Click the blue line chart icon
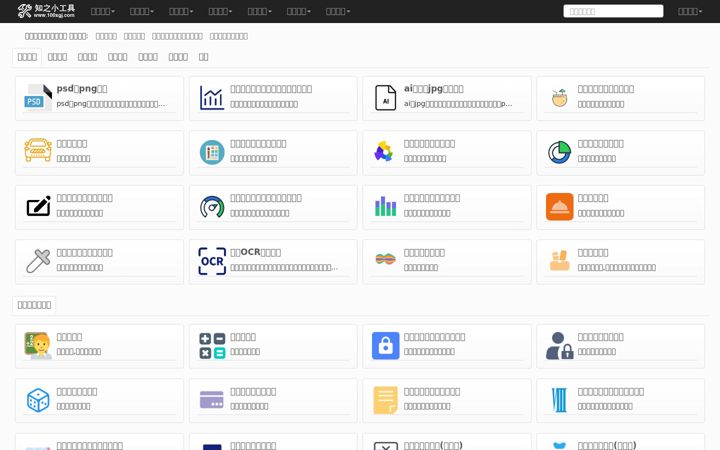The image size is (720, 450). coord(212,97)
